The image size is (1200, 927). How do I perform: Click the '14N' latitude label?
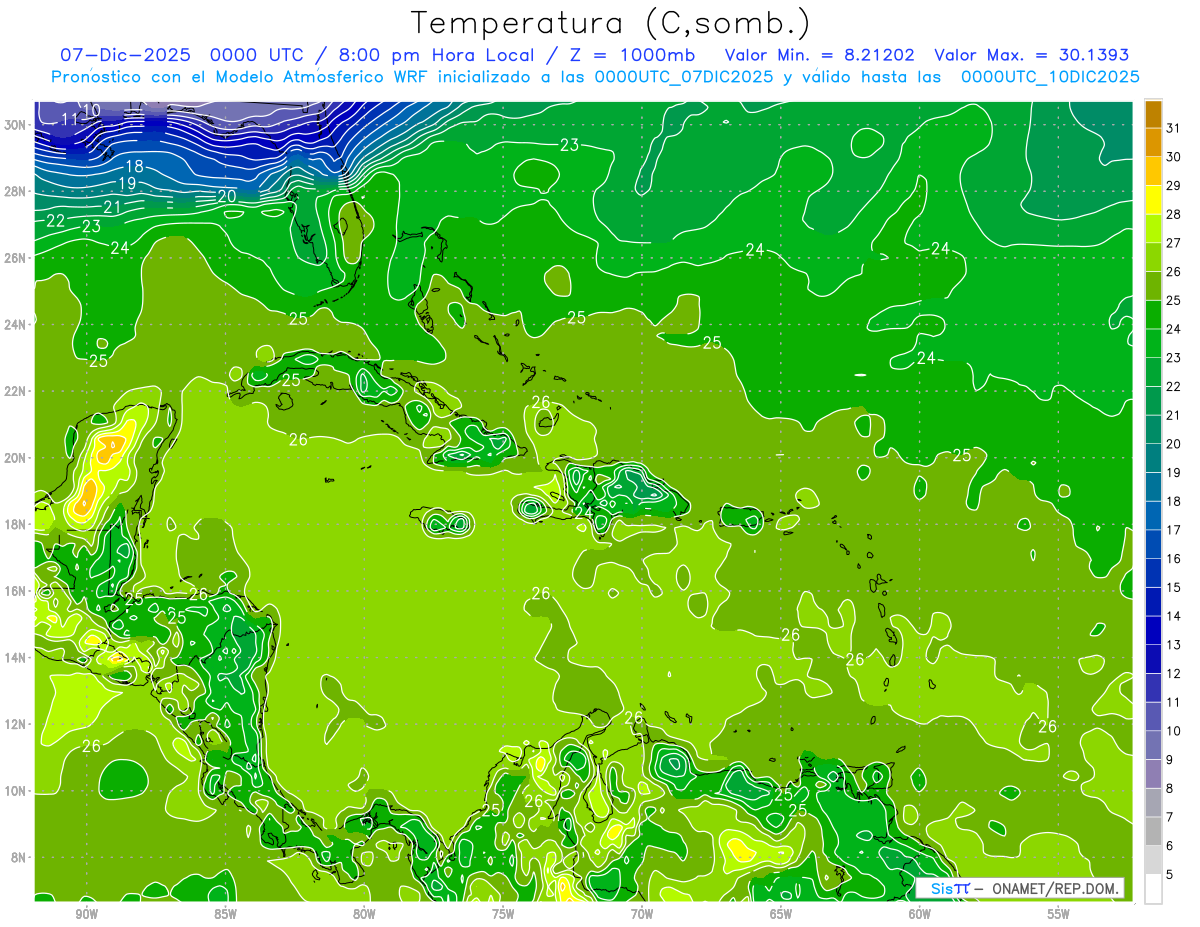tap(15, 657)
